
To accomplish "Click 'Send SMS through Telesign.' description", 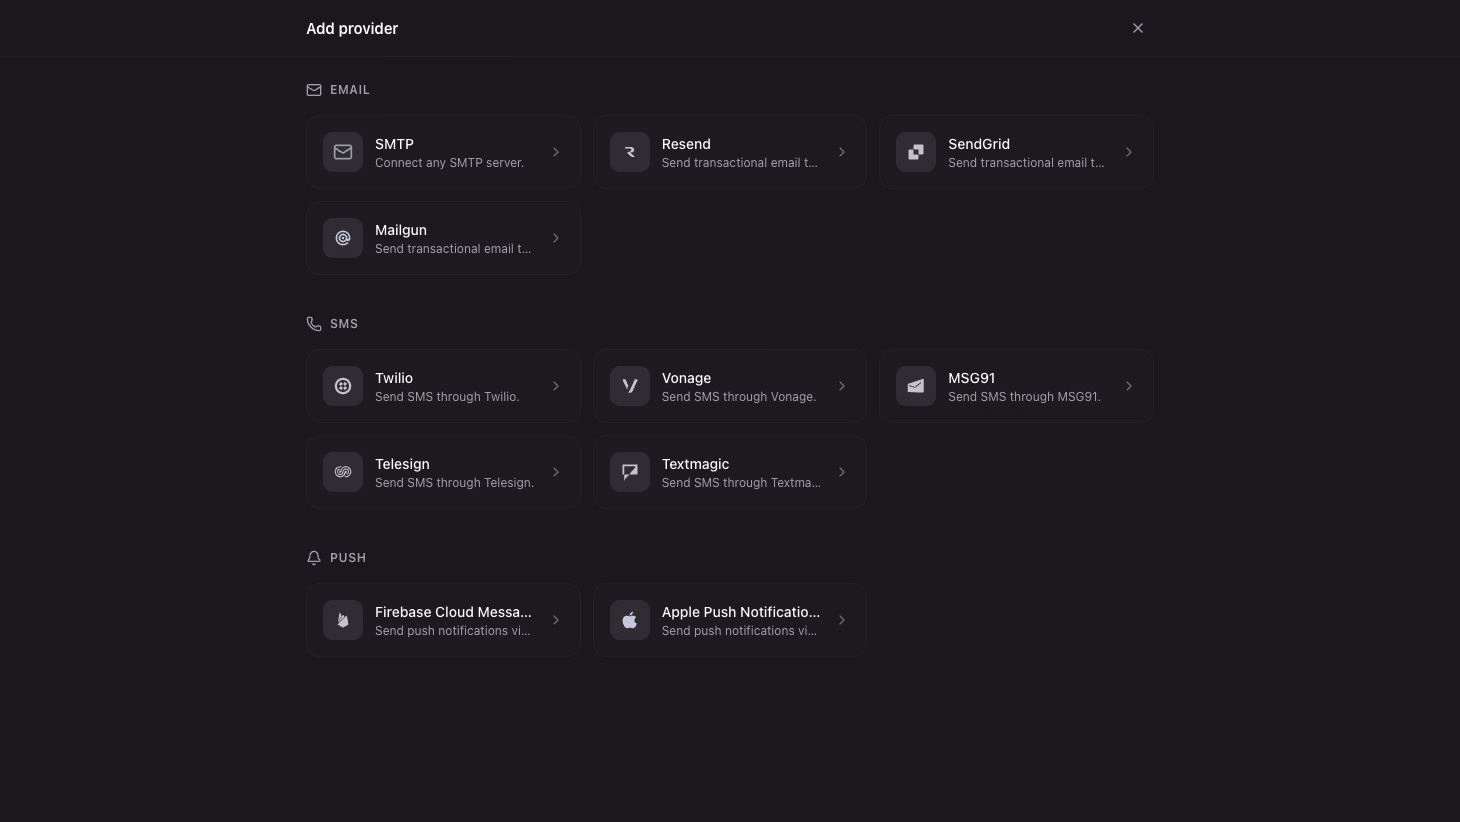I will point(454,483).
